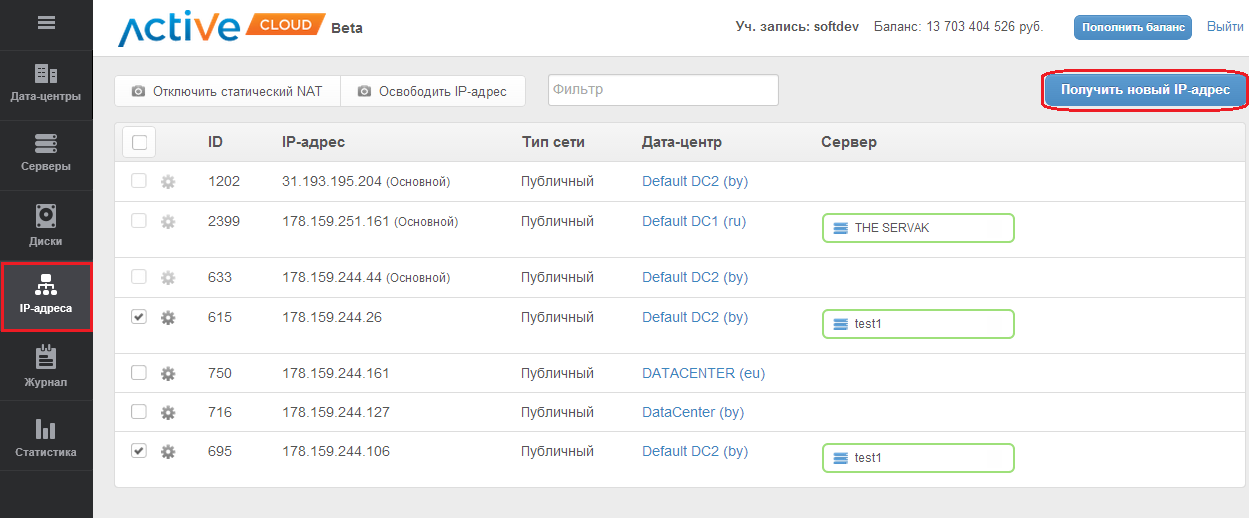Toggle the select-all checkbox in table header
The height and width of the screenshot is (518, 1254).
139,143
